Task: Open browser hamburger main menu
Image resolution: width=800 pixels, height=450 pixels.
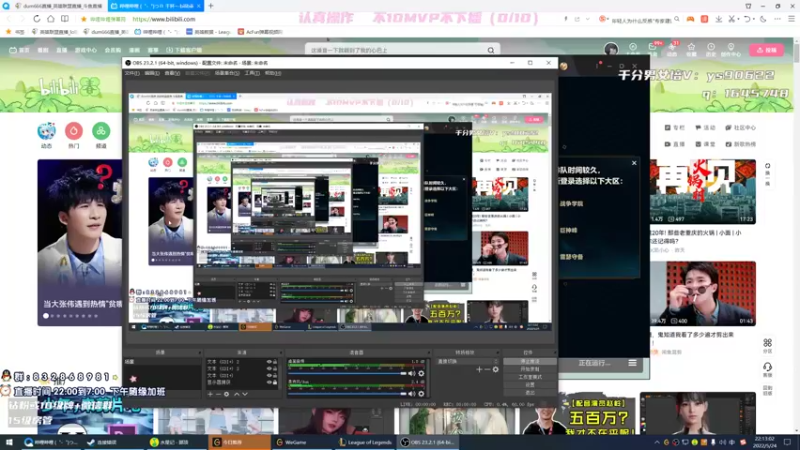Action: tap(791, 19)
